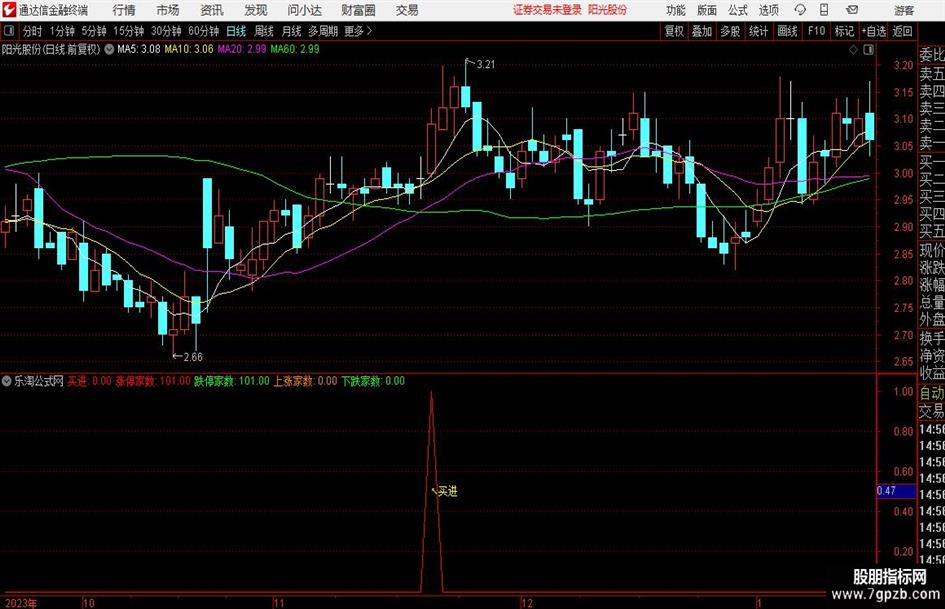Open the 发现 menu

256,10
